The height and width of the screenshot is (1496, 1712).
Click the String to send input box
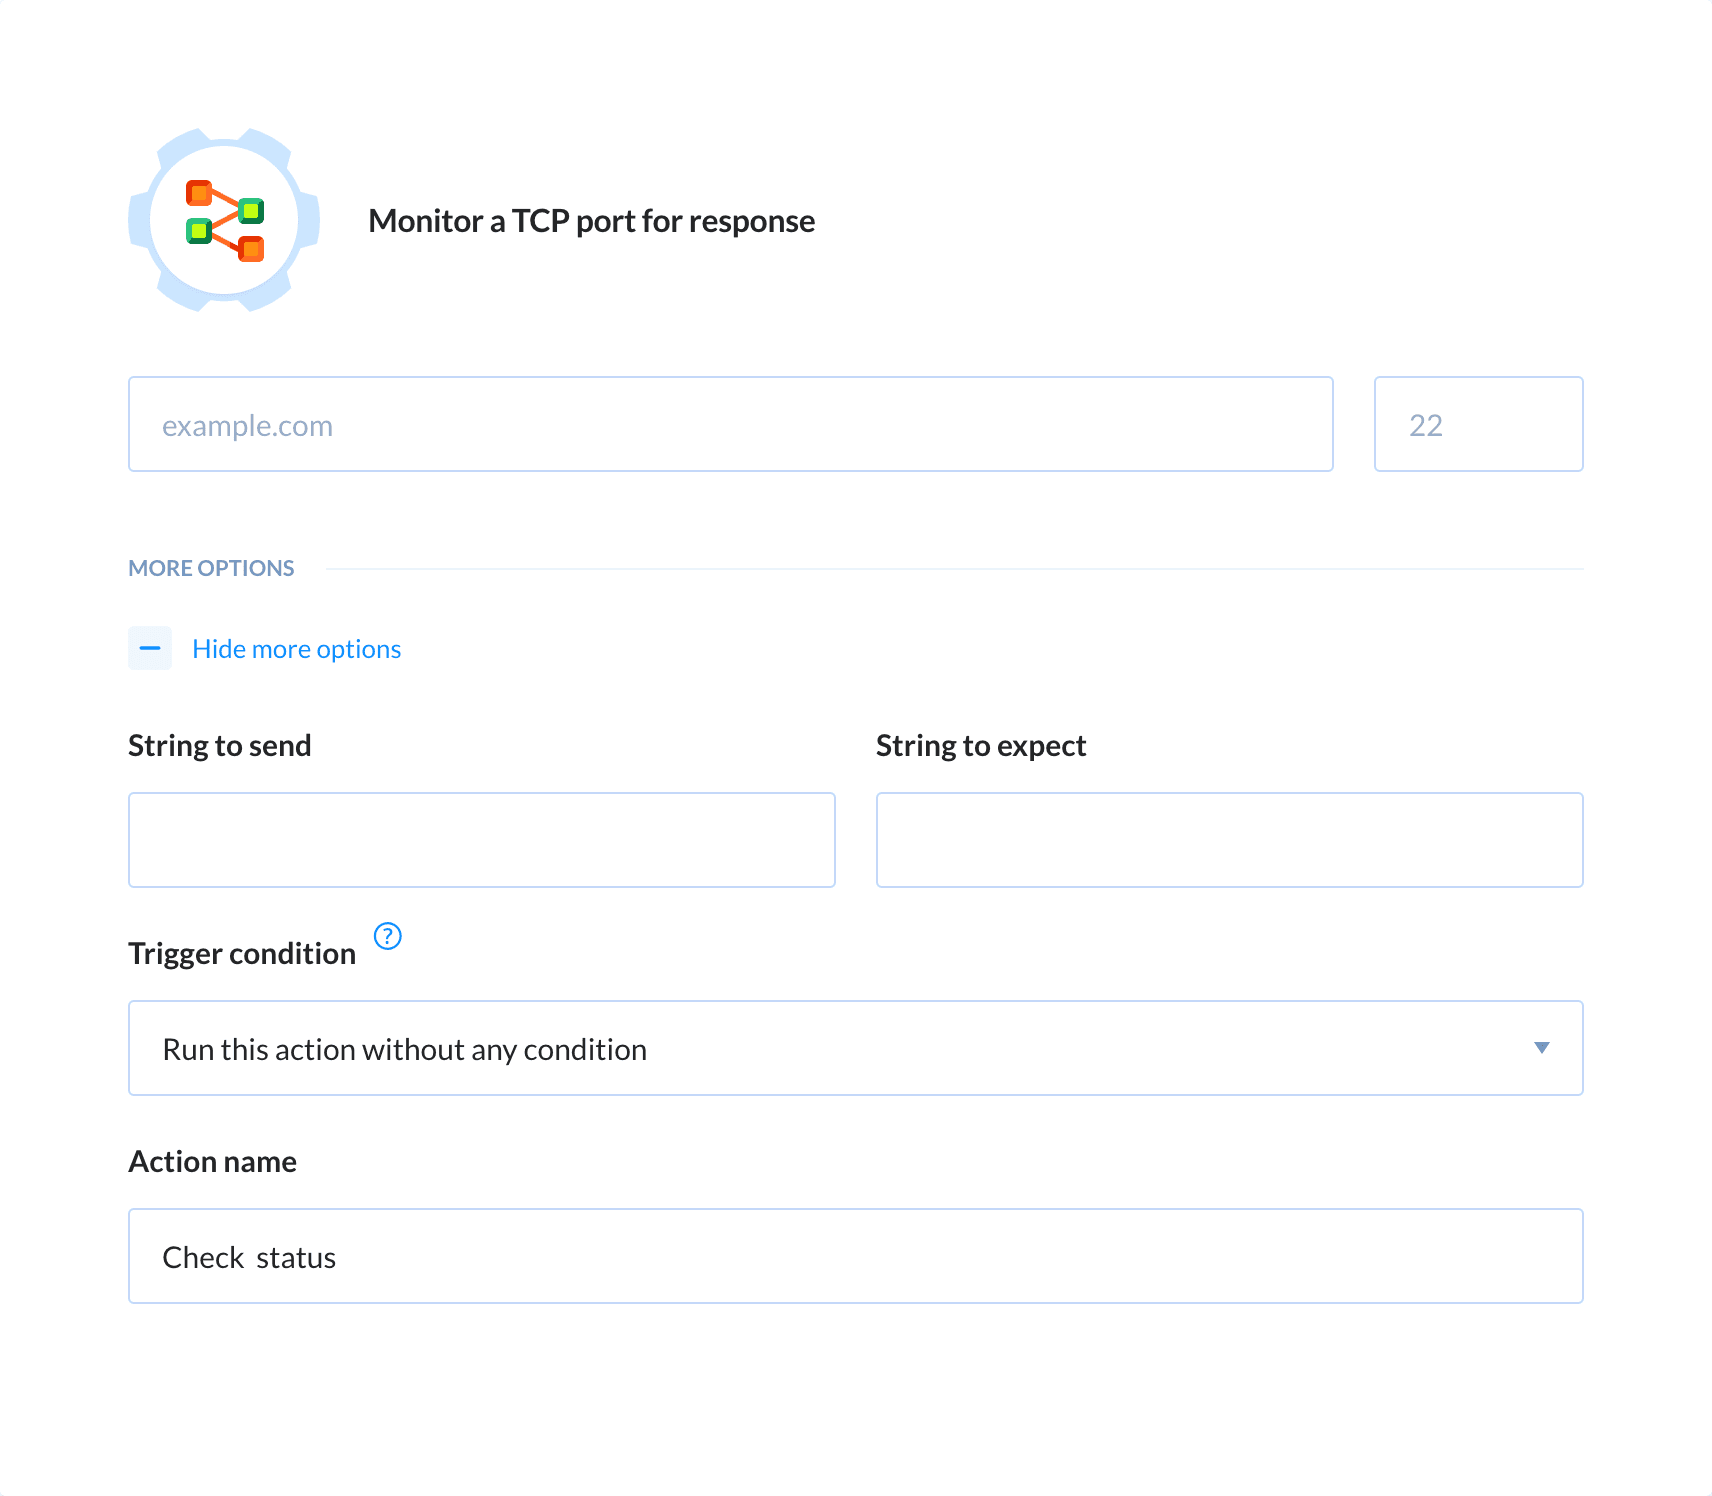pyautogui.click(x=481, y=840)
